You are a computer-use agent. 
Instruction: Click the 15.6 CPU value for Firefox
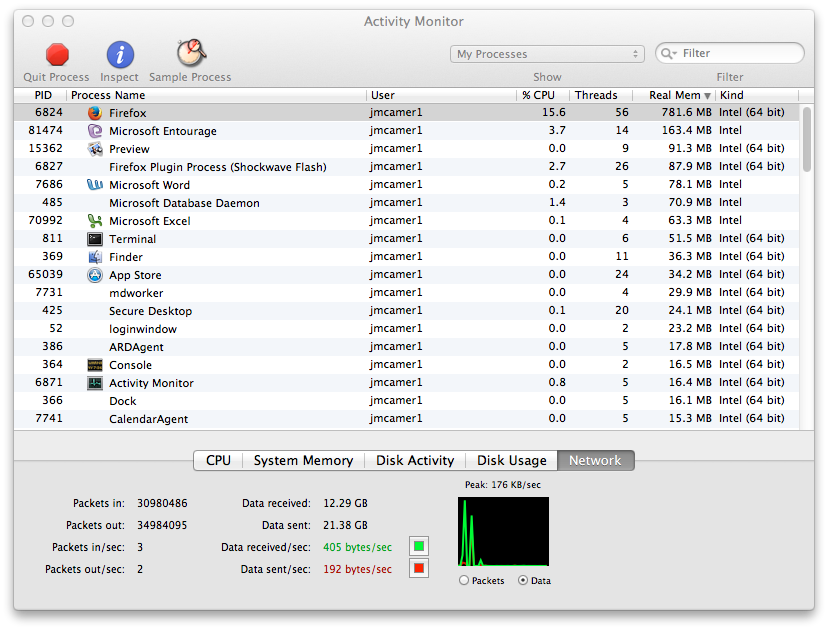553,112
